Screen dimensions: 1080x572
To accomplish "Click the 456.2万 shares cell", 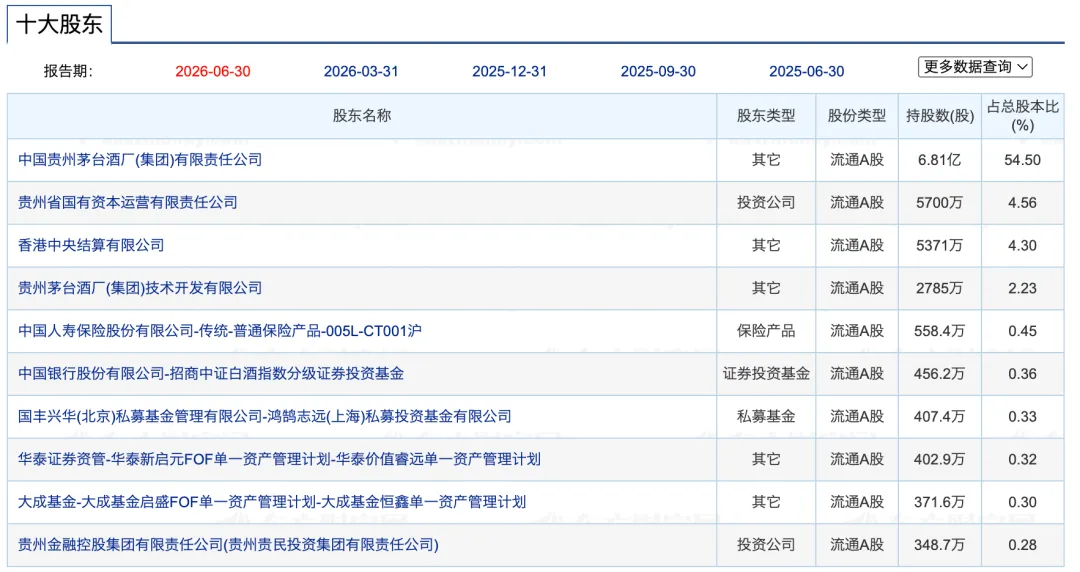I will click(x=939, y=374).
